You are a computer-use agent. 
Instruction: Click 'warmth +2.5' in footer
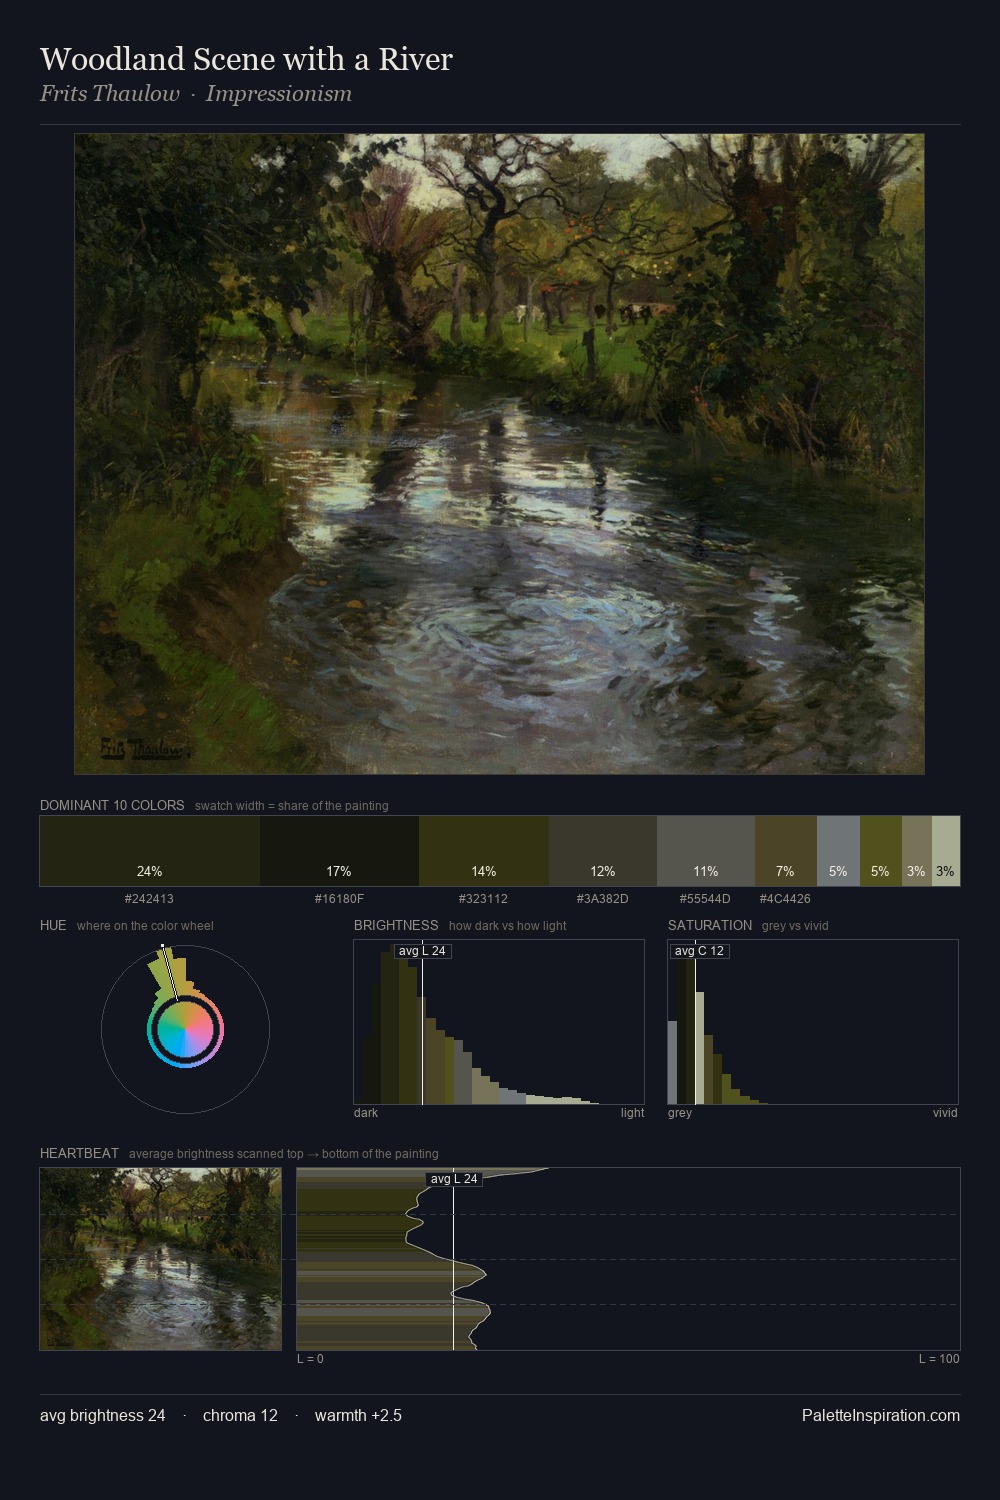click(x=358, y=1415)
